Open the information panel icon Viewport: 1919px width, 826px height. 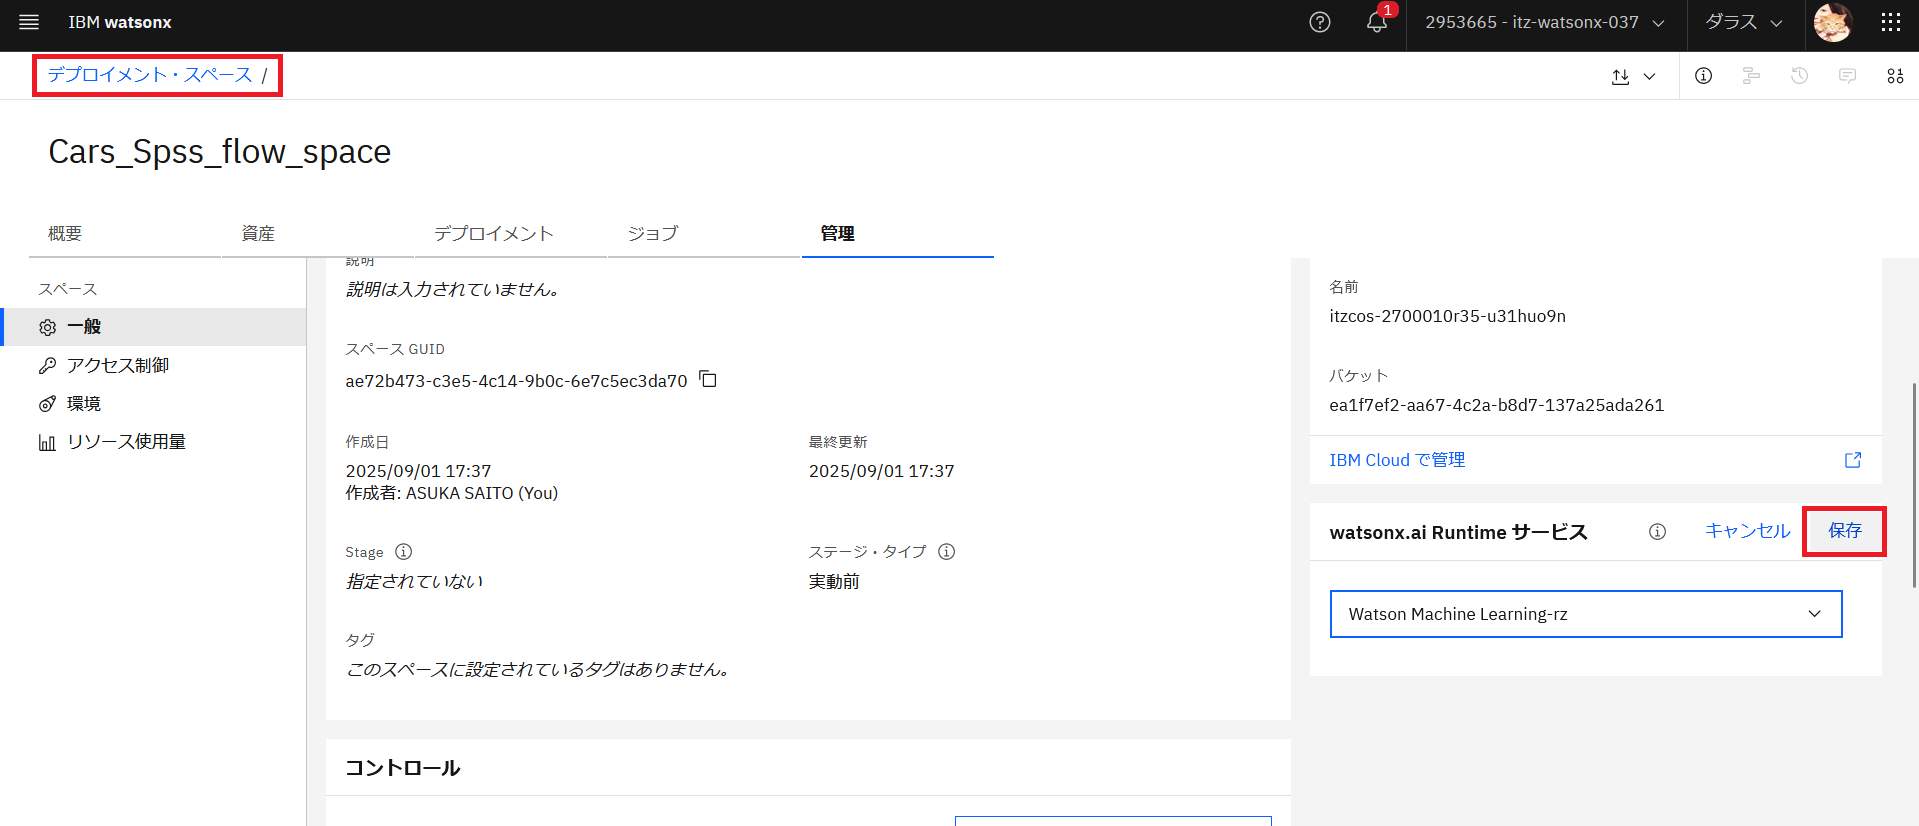pos(1703,76)
